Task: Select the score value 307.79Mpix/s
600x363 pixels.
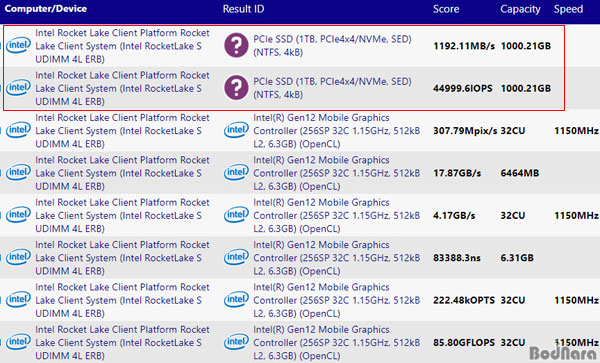Action: [x=465, y=131]
